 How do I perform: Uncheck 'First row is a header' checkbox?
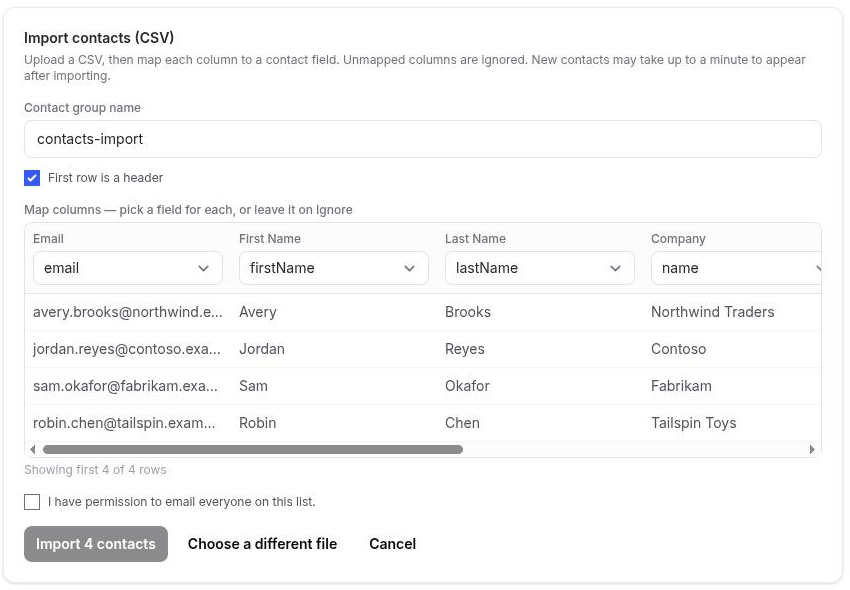[32, 178]
